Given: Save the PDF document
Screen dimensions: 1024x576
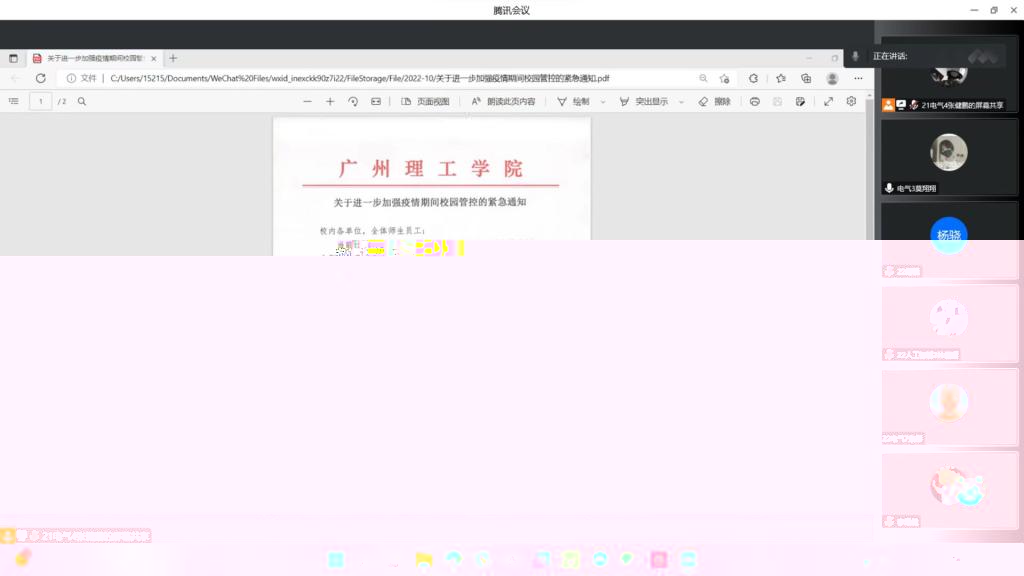Looking at the screenshot, I should click(x=777, y=101).
